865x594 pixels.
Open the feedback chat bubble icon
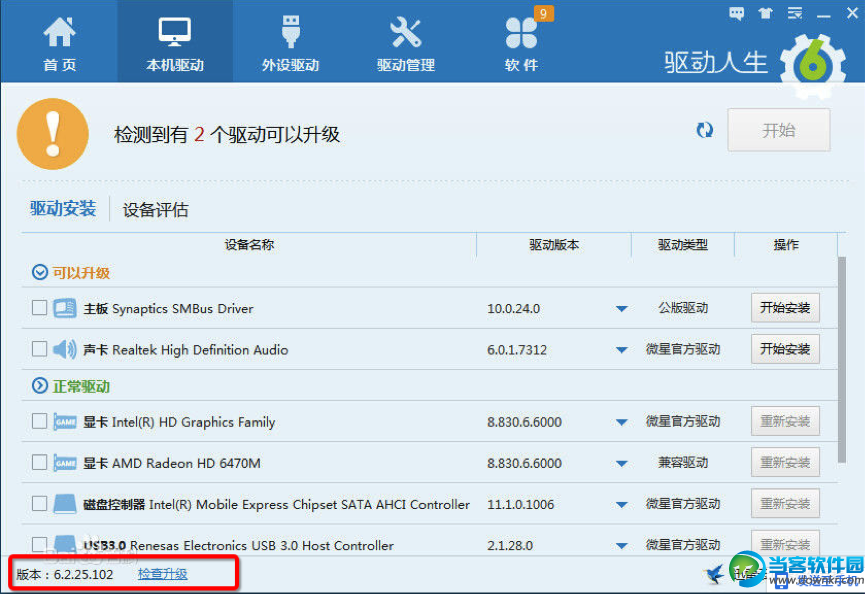tap(736, 13)
